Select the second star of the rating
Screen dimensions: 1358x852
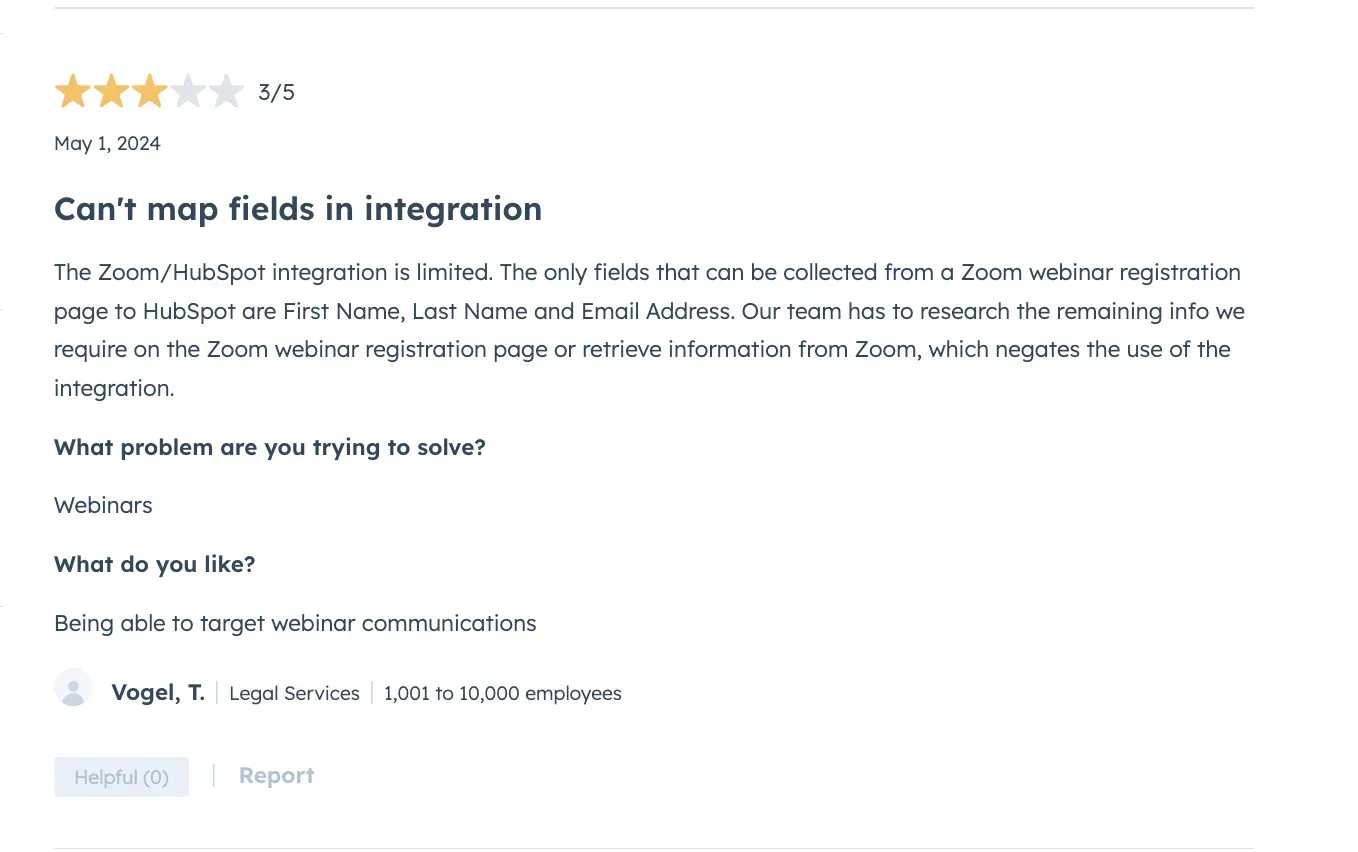point(111,91)
